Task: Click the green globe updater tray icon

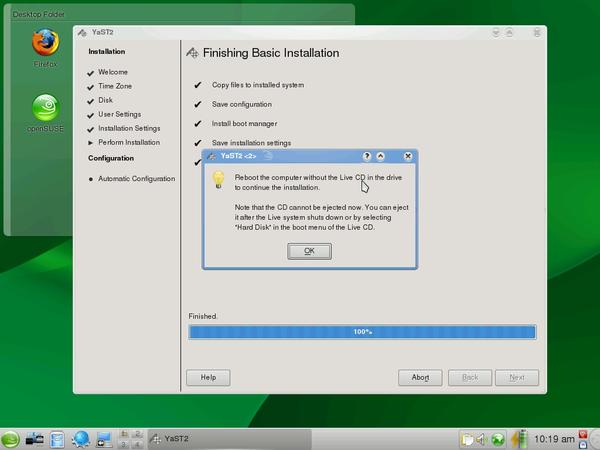Action: click(498, 439)
